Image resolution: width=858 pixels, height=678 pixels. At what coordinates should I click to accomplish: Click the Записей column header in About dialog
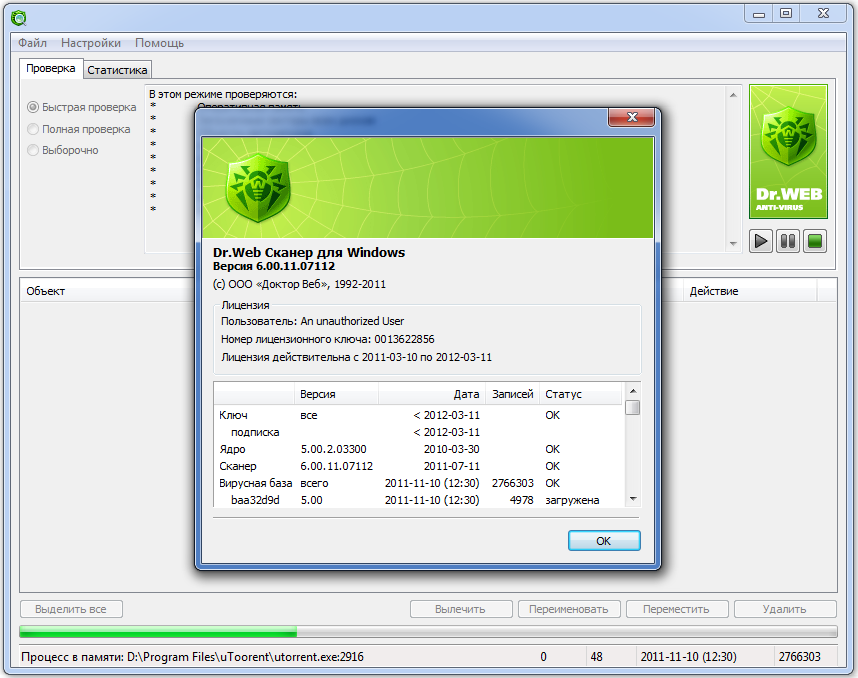tap(513, 394)
